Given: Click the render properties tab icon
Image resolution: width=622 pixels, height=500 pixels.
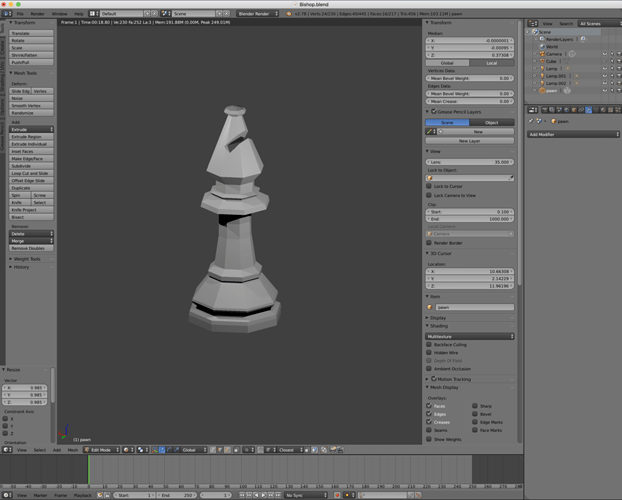Looking at the screenshot, I should pos(545,110).
